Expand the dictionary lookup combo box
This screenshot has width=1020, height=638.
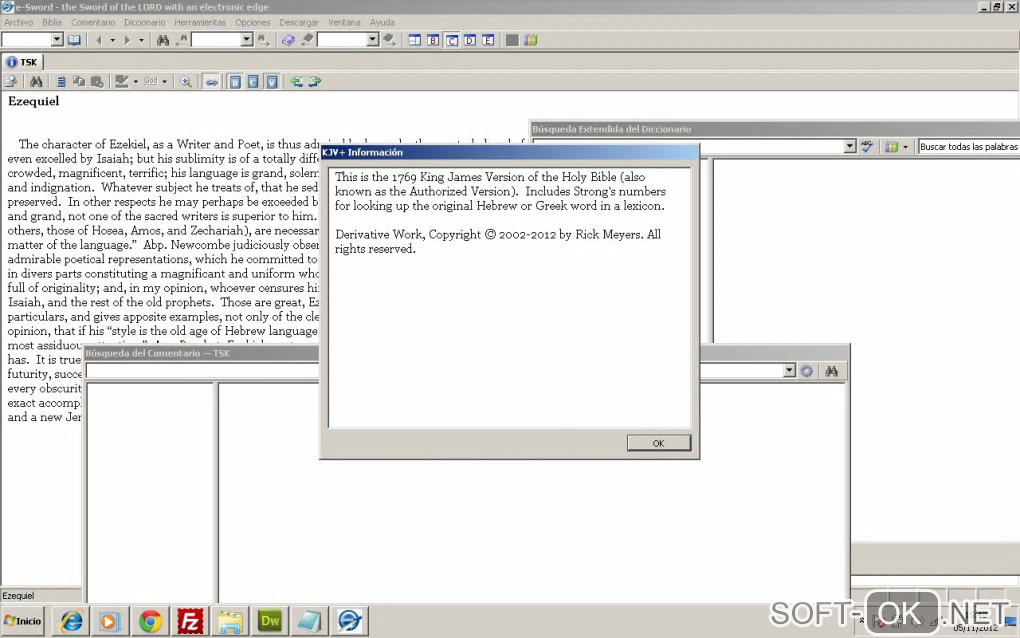click(372, 40)
